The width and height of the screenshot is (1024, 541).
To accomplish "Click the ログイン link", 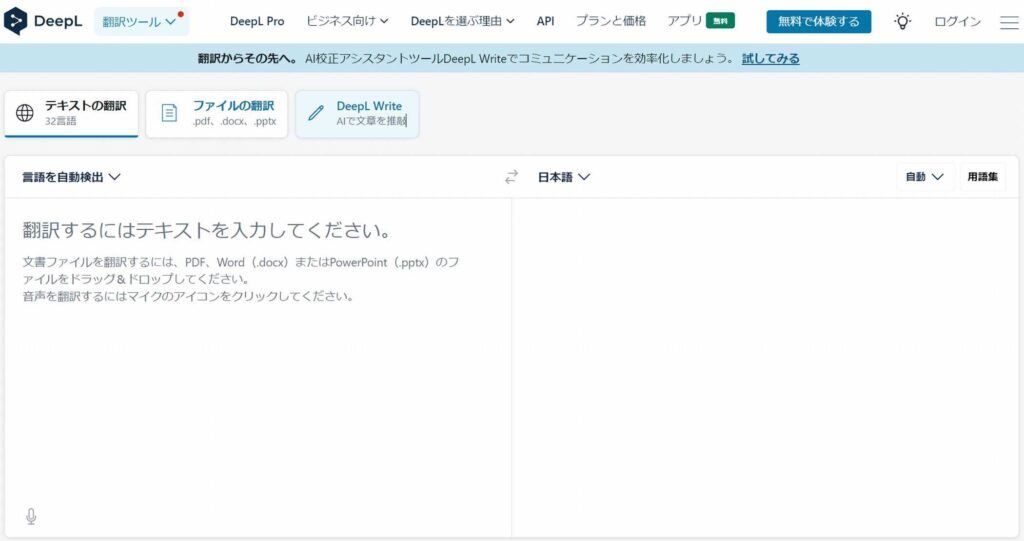I will [957, 21].
